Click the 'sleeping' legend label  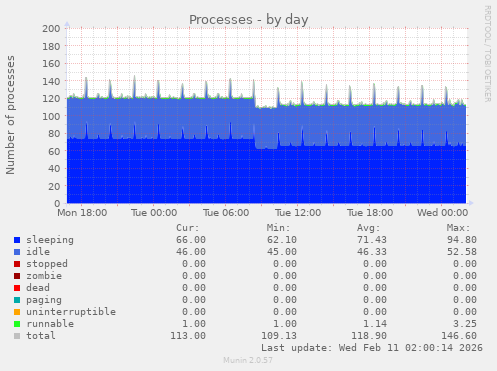point(50,240)
